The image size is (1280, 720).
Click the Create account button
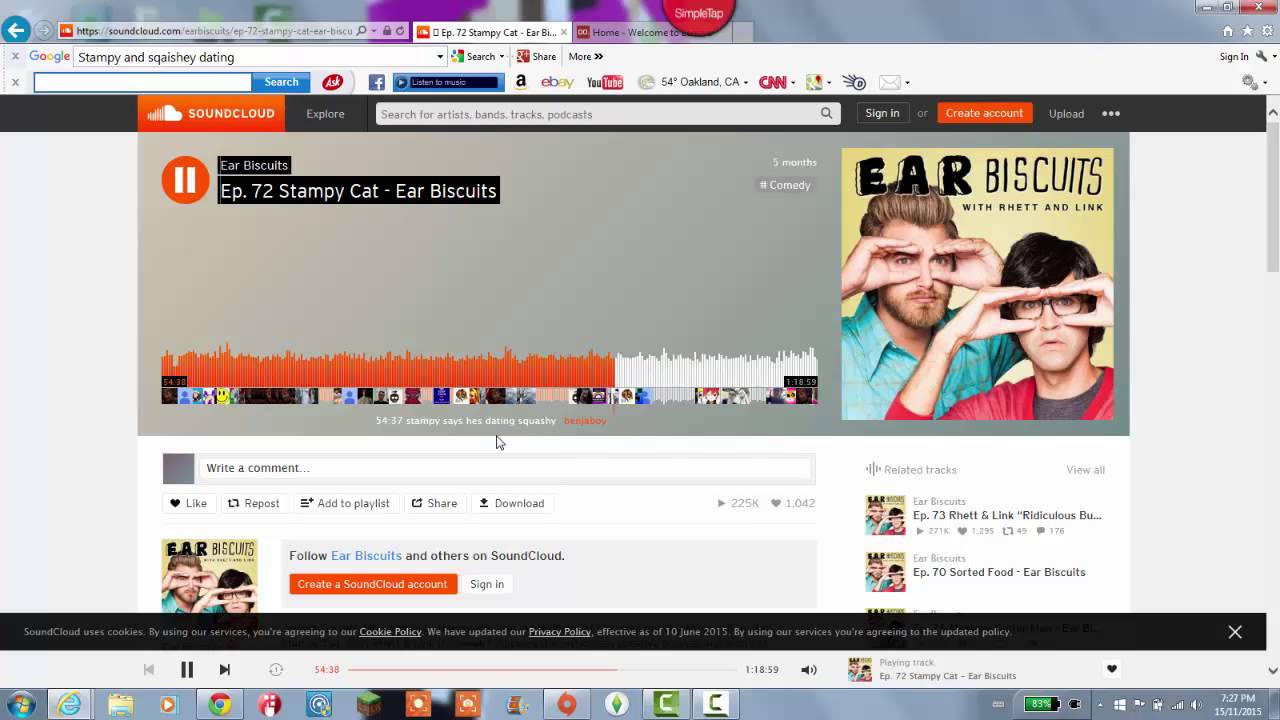984,113
